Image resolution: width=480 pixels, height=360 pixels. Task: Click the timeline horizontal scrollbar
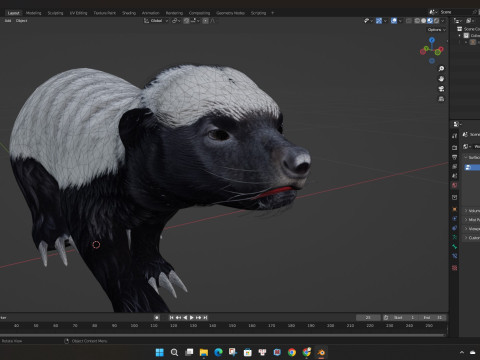pos(222,335)
